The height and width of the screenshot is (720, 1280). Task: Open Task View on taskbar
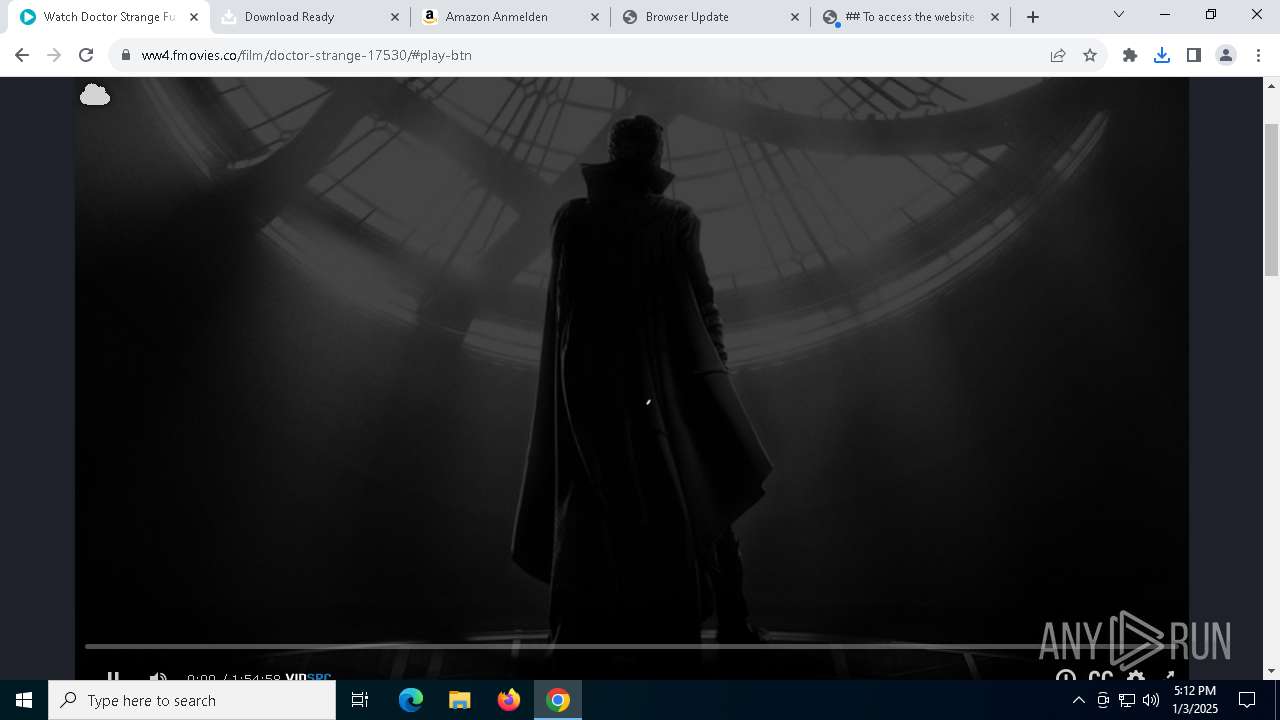pos(360,700)
